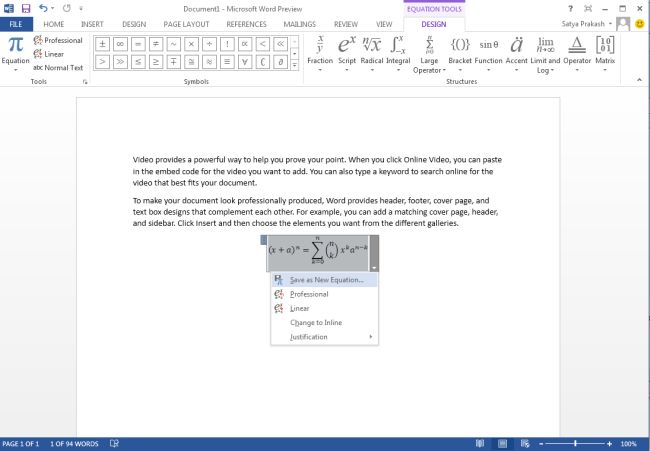Open the Matrix structures dropdown
Viewport: 650px width, 451px height.
click(605, 54)
